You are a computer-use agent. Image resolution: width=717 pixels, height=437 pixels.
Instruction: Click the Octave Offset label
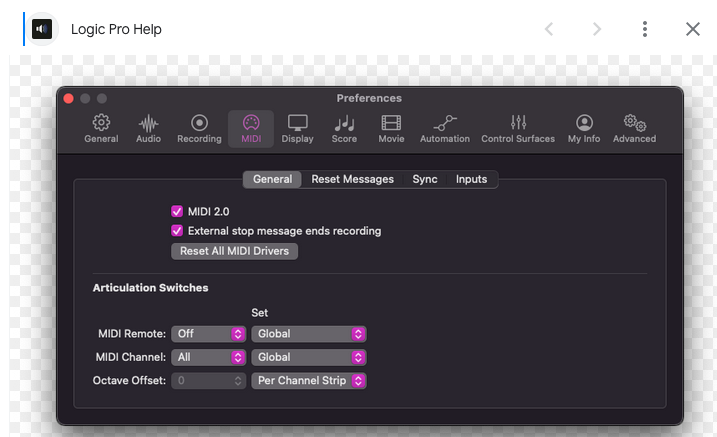(129, 380)
